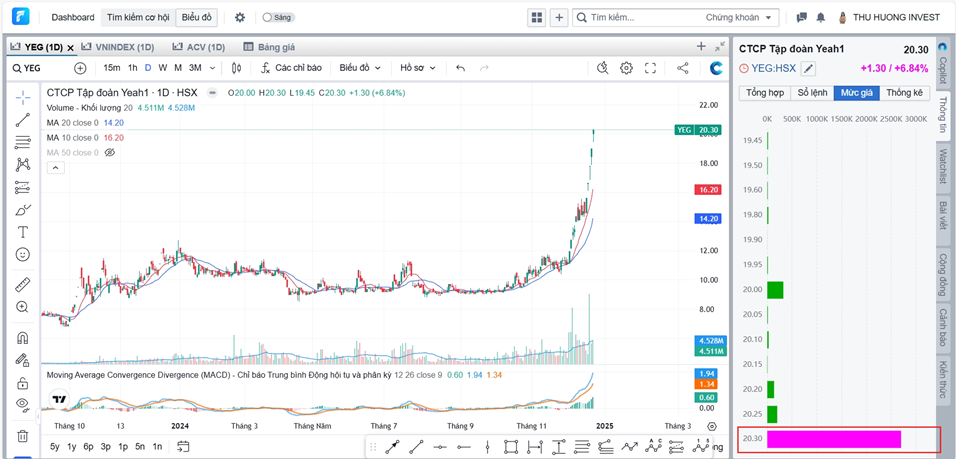Expand the Hồ sơ dropdown

418,68
